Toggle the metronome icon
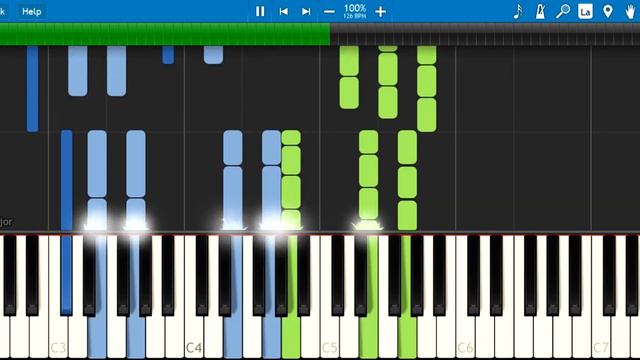 (x=540, y=11)
